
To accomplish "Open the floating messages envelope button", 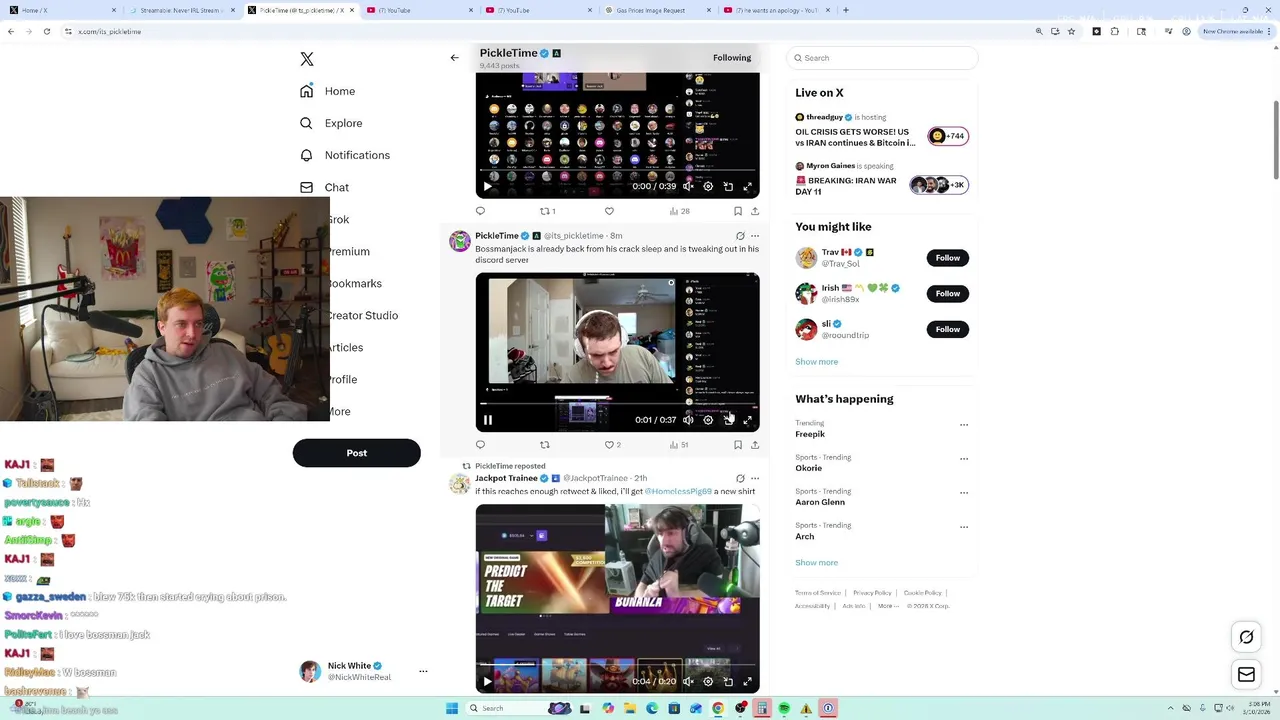I will (1246, 675).
